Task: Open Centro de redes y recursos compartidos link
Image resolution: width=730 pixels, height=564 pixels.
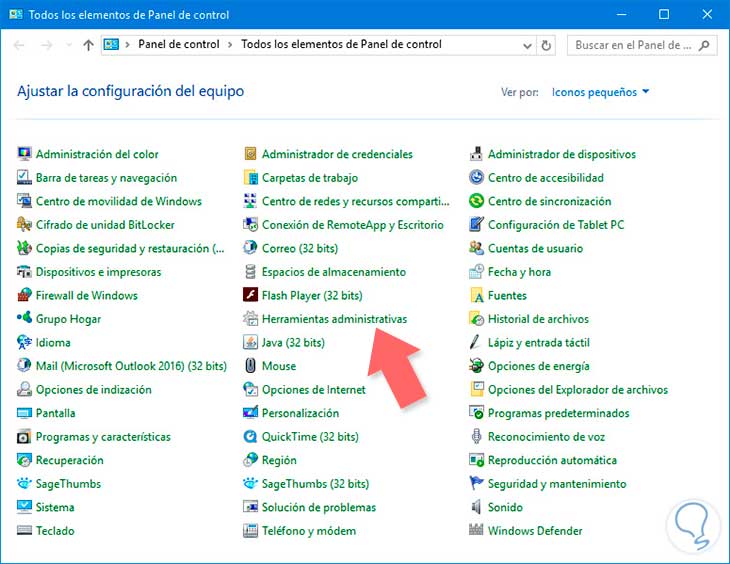Action: pyautogui.click(x=356, y=202)
